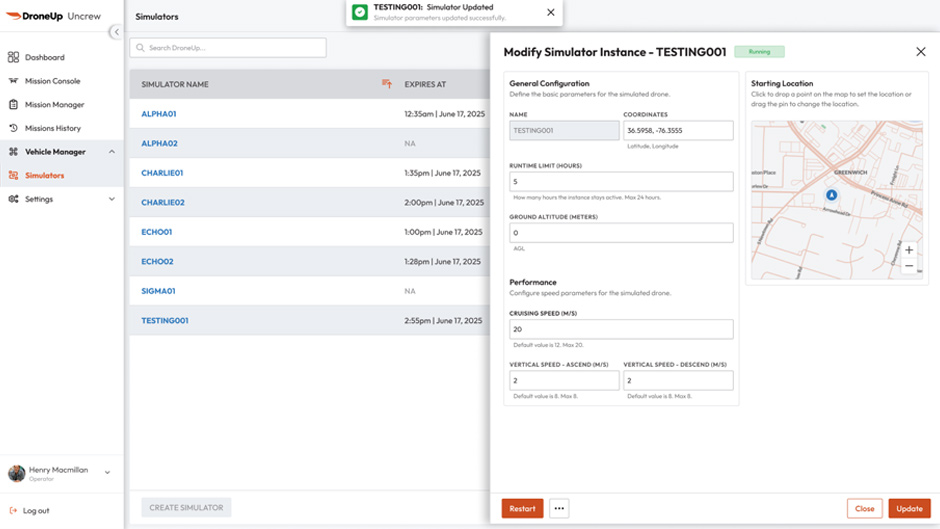The image size is (940, 529).
Task: Click the DroneUp Uncrew logo
Action: (53, 16)
